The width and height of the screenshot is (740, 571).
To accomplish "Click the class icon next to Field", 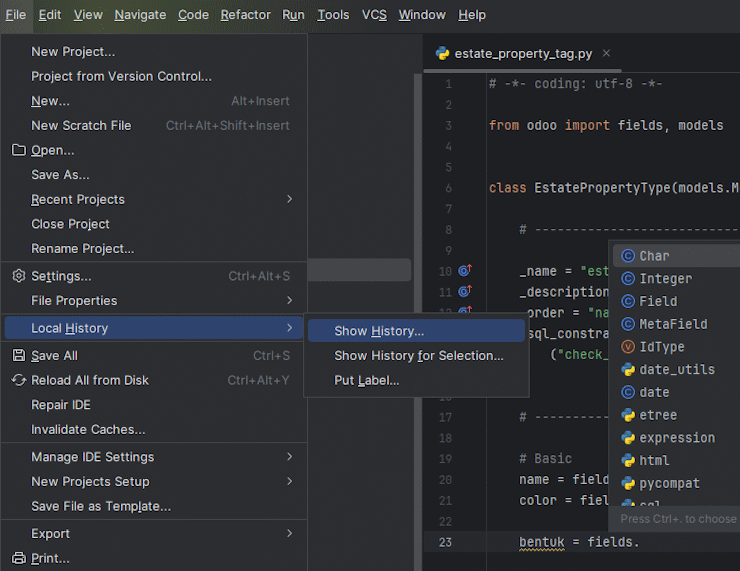I will [x=628, y=301].
